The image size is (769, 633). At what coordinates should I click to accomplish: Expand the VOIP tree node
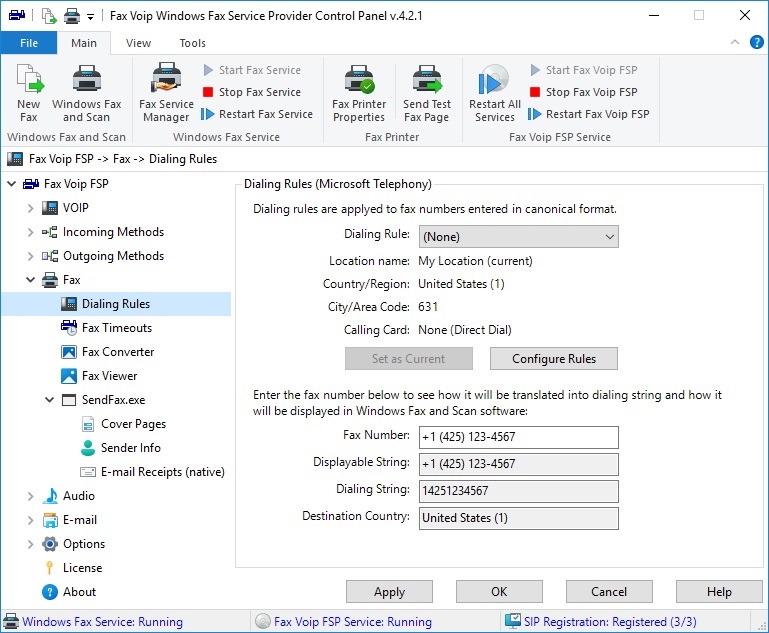click(x=30, y=208)
